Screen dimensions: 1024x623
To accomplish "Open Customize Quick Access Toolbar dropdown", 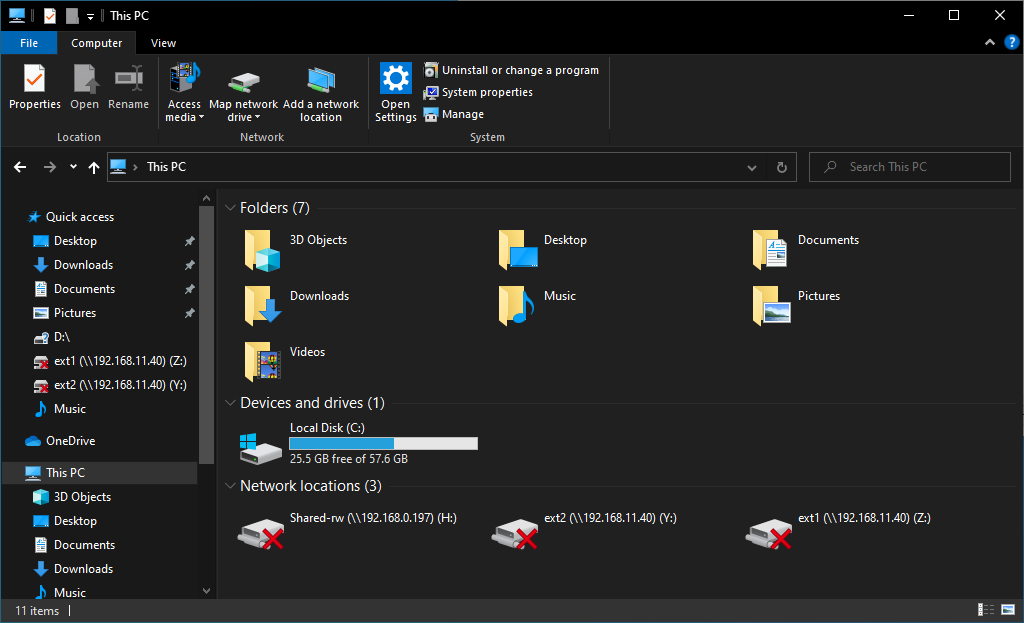I will [x=90, y=16].
